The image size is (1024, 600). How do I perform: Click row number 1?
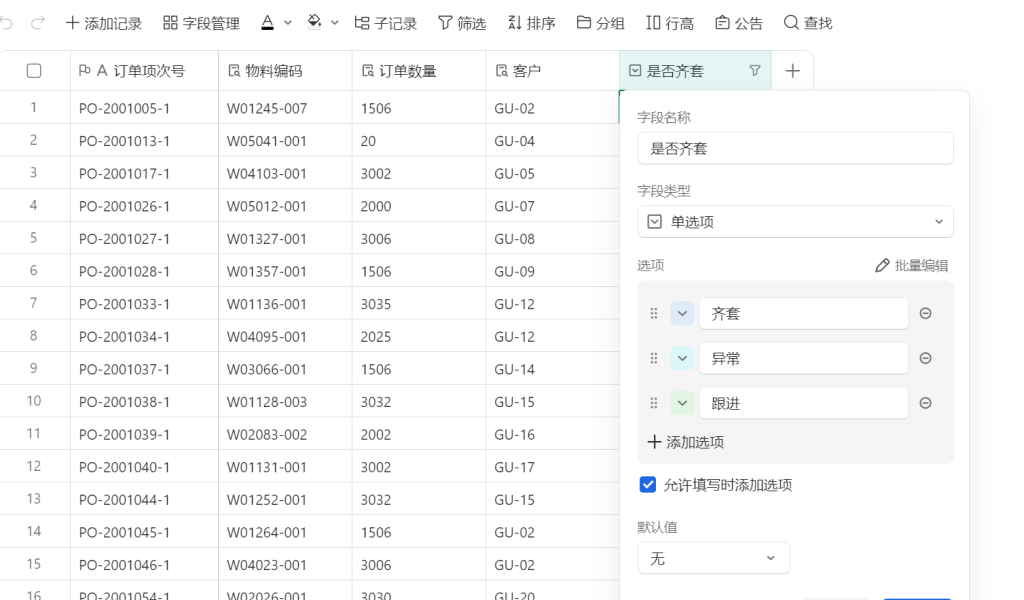pos(33,107)
